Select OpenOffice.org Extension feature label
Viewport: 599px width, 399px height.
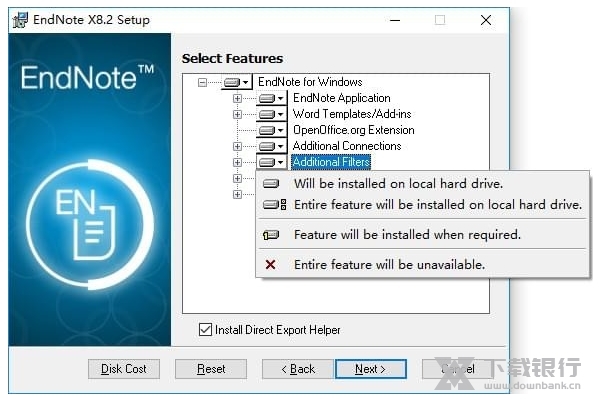click(353, 130)
